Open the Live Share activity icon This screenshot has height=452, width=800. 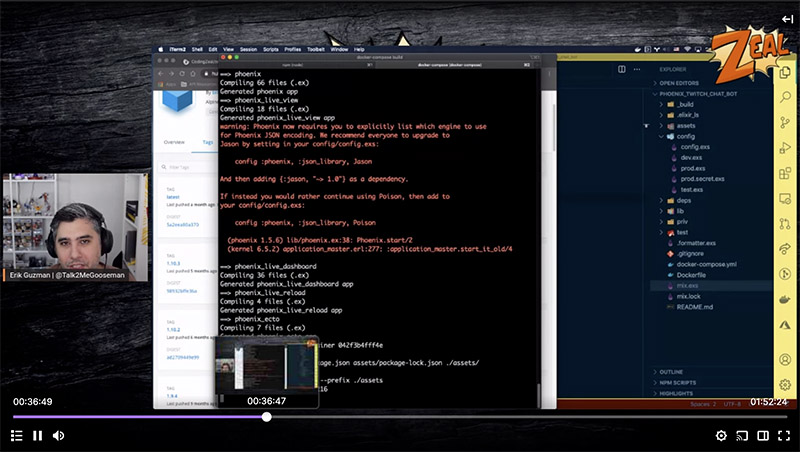[785, 249]
